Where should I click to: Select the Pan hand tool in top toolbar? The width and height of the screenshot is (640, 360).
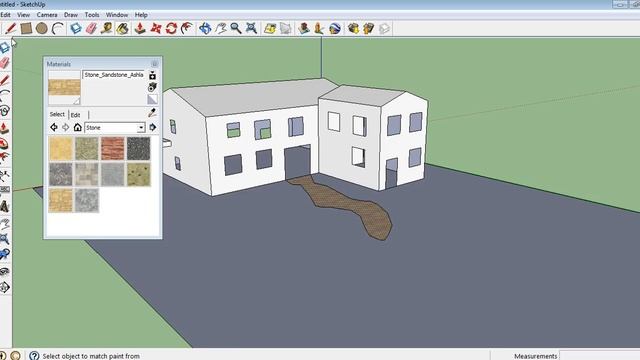[221, 29]
